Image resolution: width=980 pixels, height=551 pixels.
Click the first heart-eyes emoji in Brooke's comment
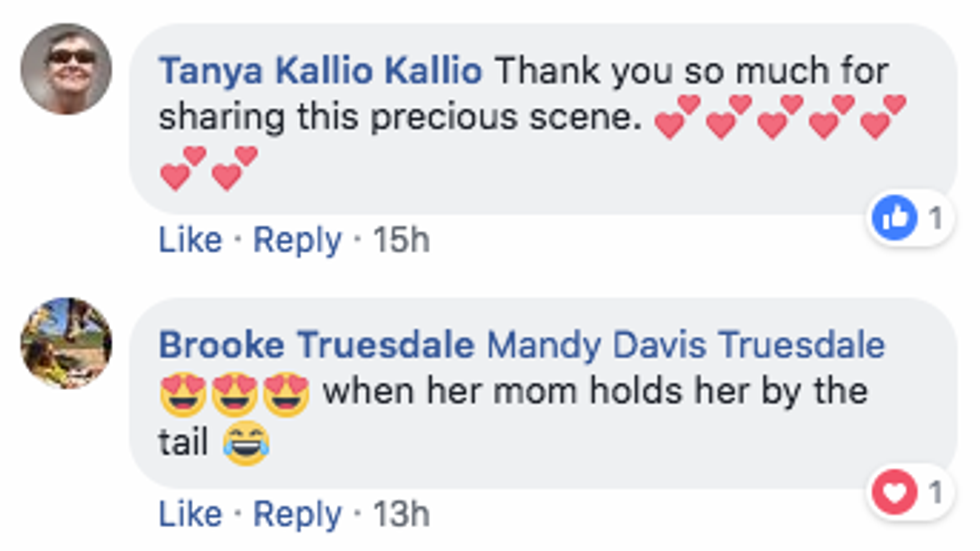point(183,391)
